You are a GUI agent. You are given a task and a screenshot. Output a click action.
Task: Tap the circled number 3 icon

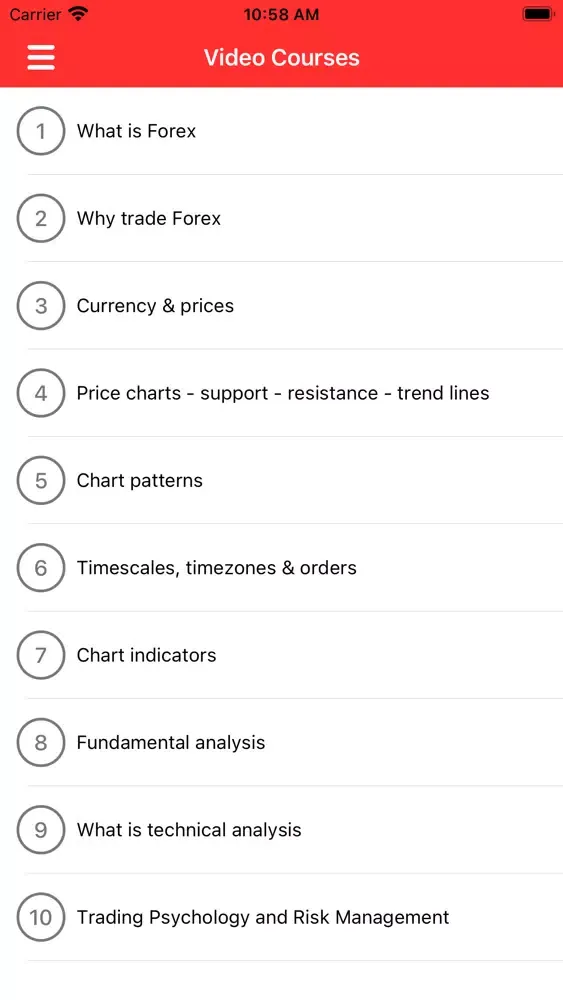click(x=41, y=305)
